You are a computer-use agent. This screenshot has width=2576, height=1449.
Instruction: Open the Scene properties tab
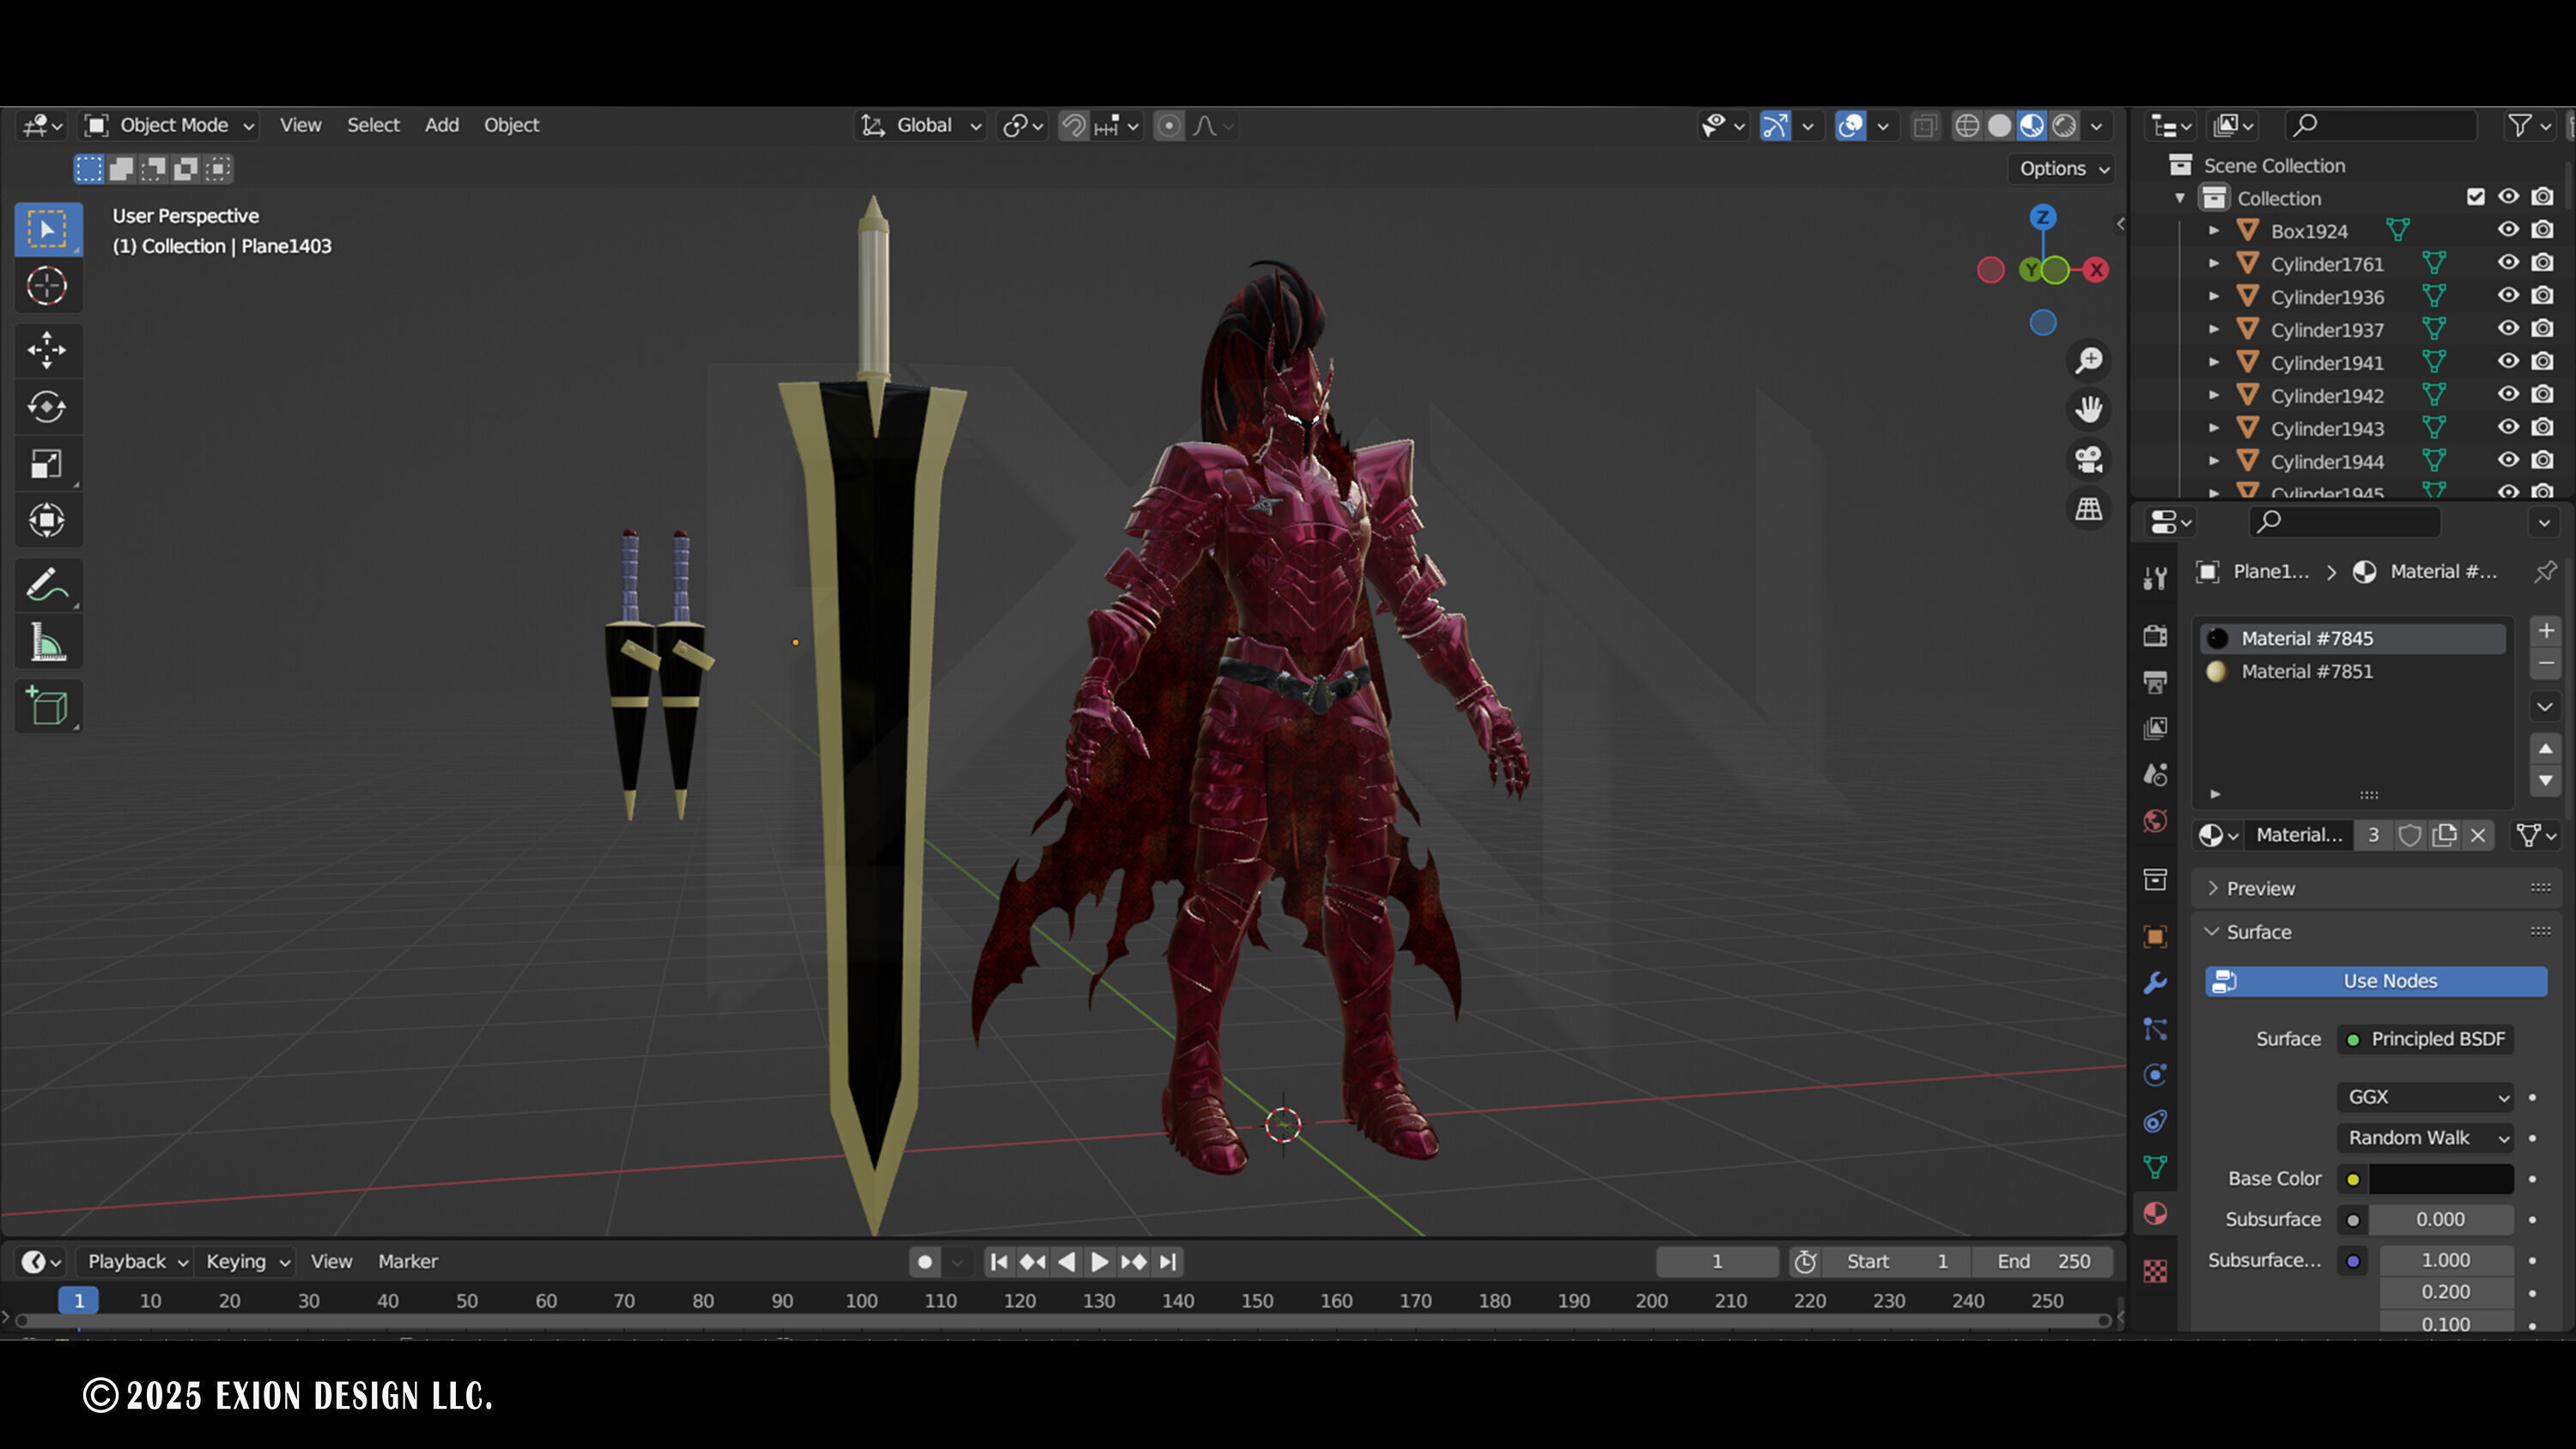2155,775
